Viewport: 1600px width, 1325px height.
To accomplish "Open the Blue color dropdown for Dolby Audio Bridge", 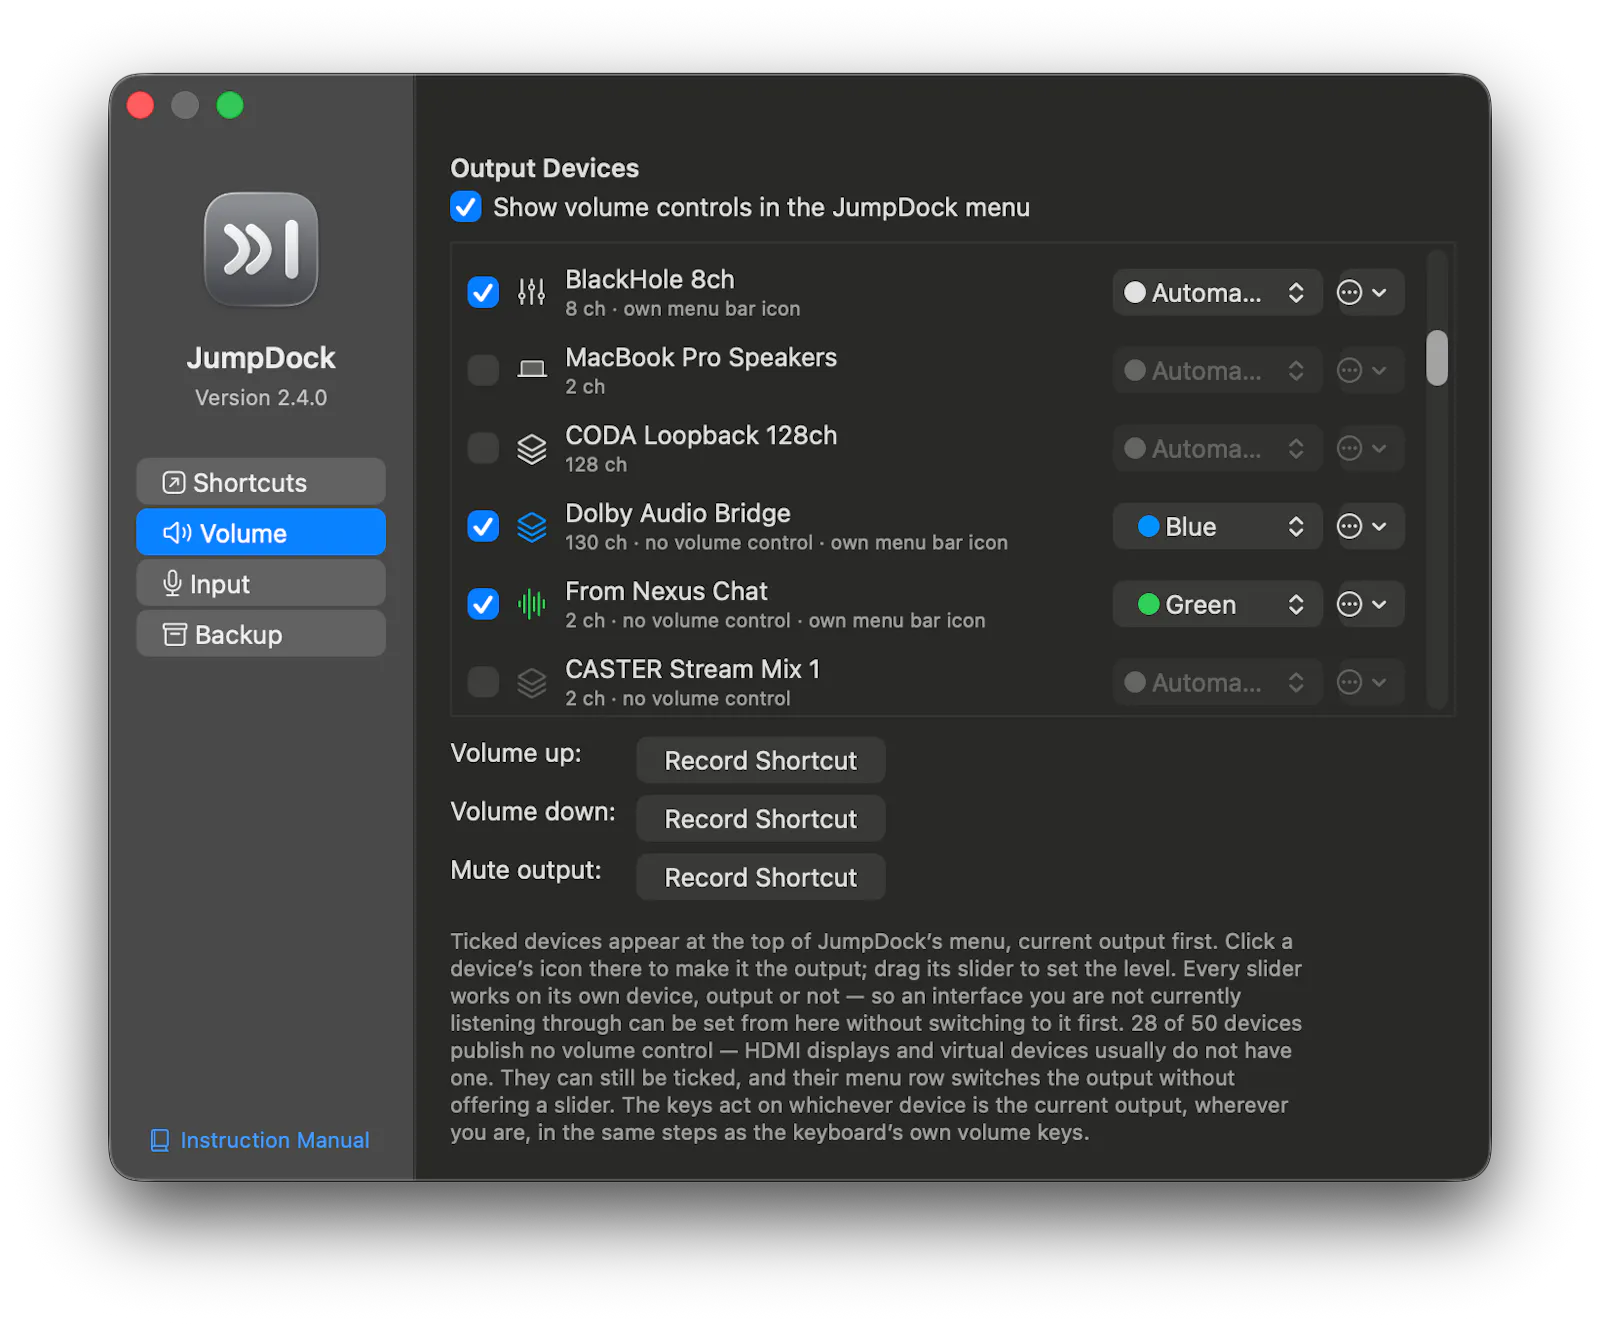I will pyautogui.click(x=1217, y=526).
